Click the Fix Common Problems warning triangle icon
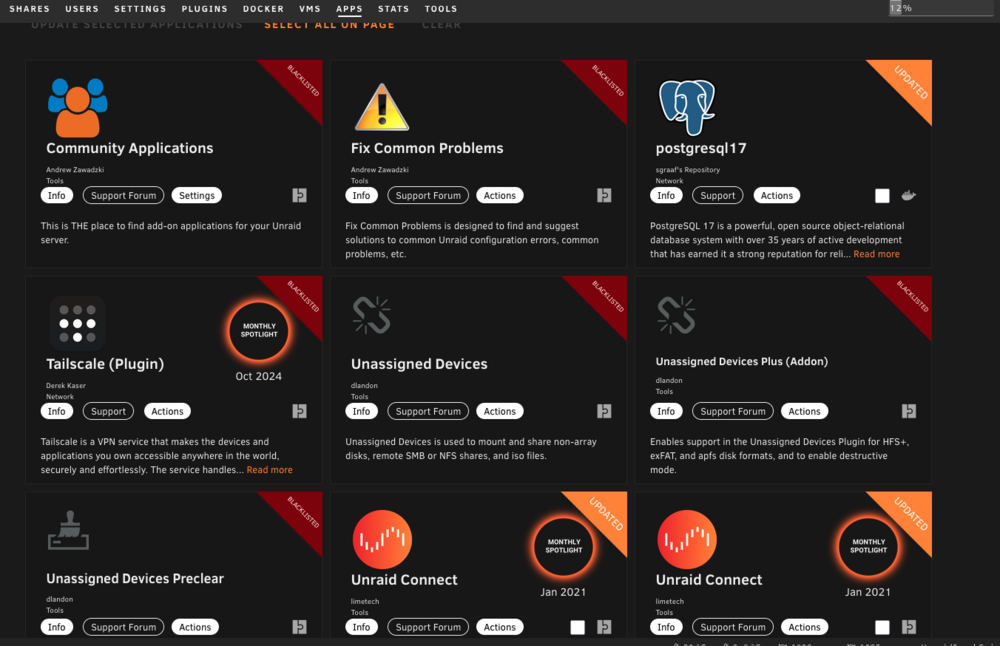The image size is (1000, 646). (381, 107)
